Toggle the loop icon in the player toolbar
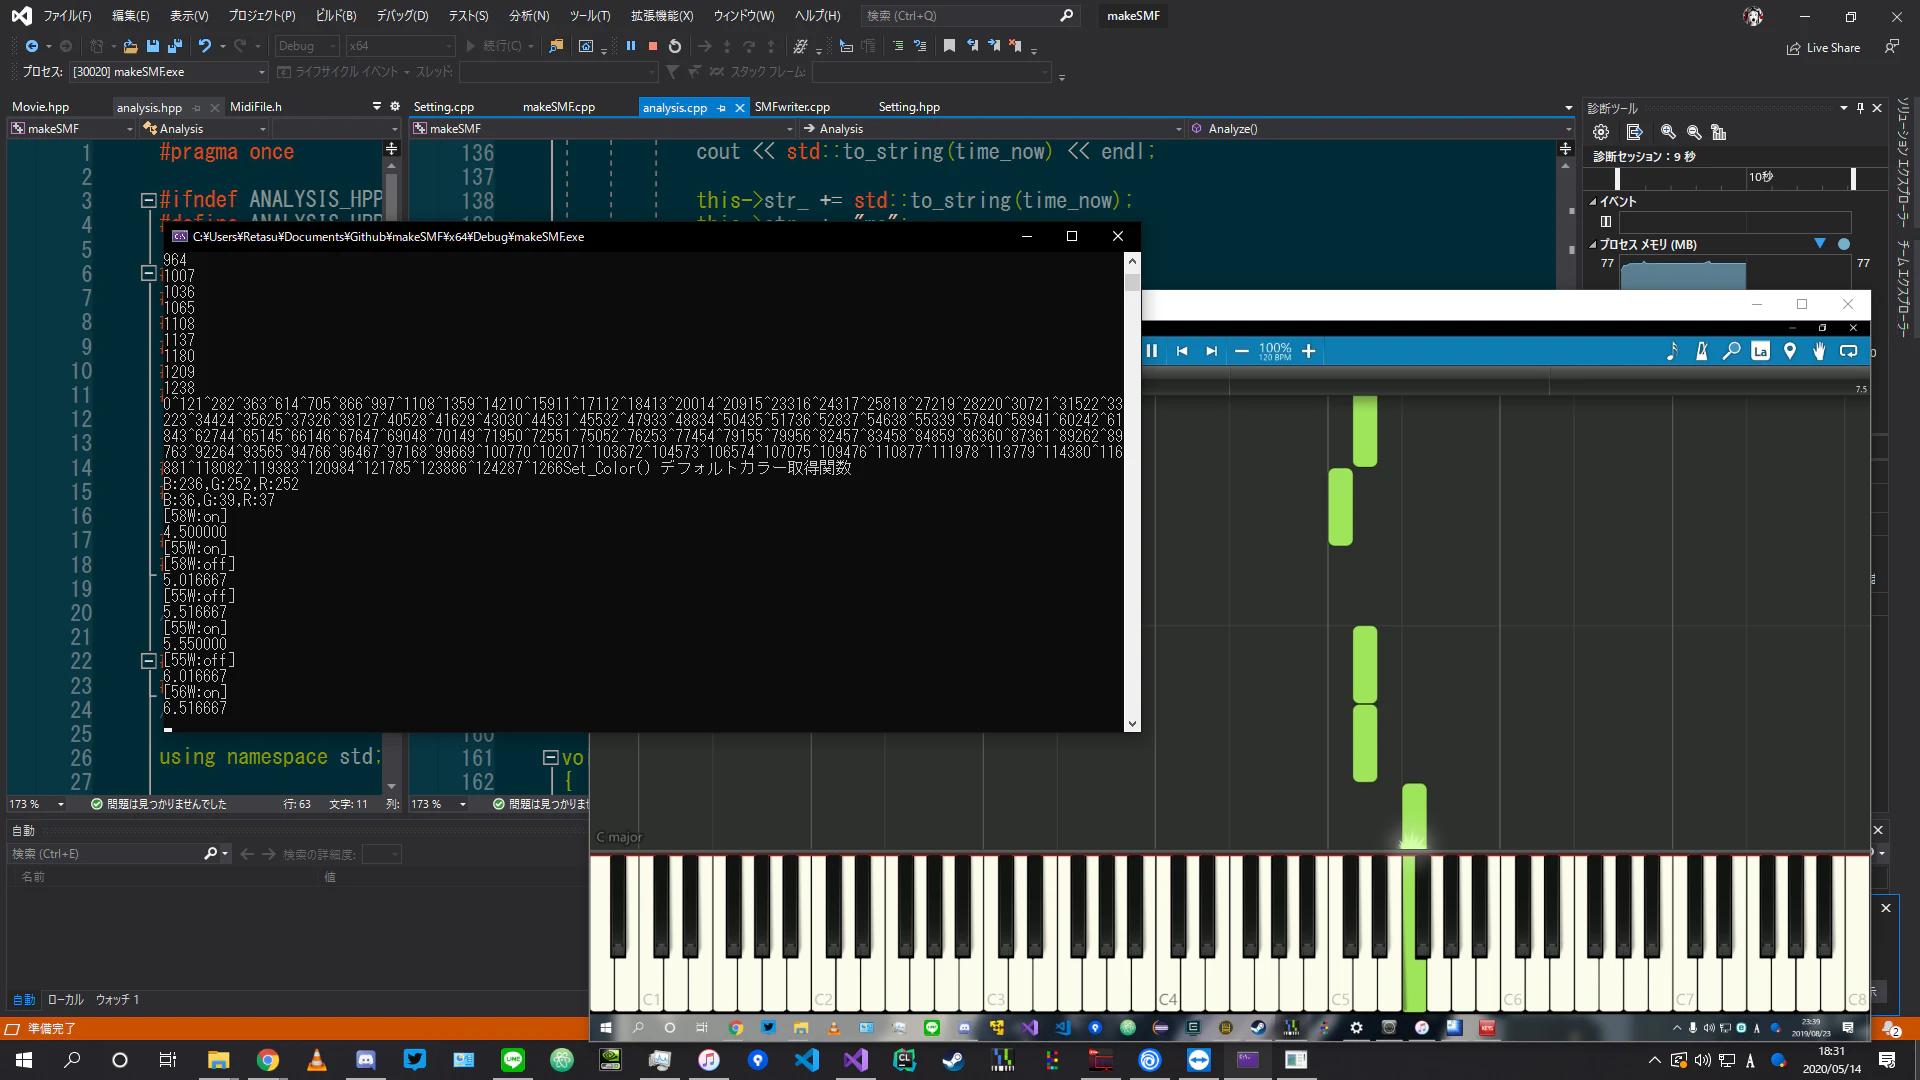The width and height of the screenshot is (1920, 1080). click(x=1848, y=351)
